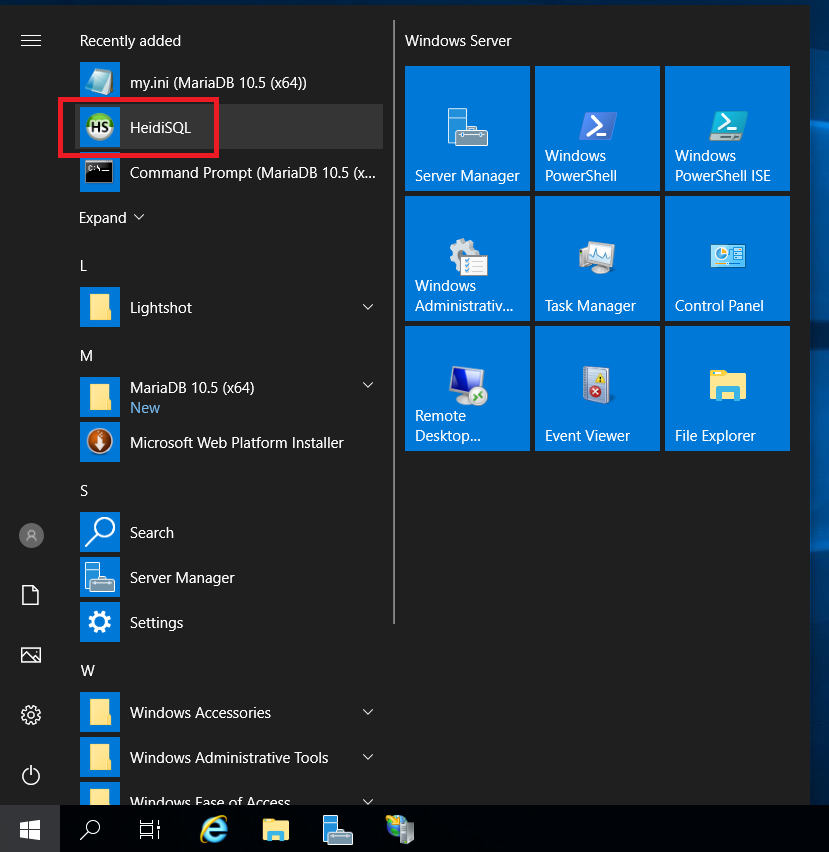Open Server Manager from taskbar
Image resolution: width=829 pixels, height=852 pixels.
pos(337,829)
